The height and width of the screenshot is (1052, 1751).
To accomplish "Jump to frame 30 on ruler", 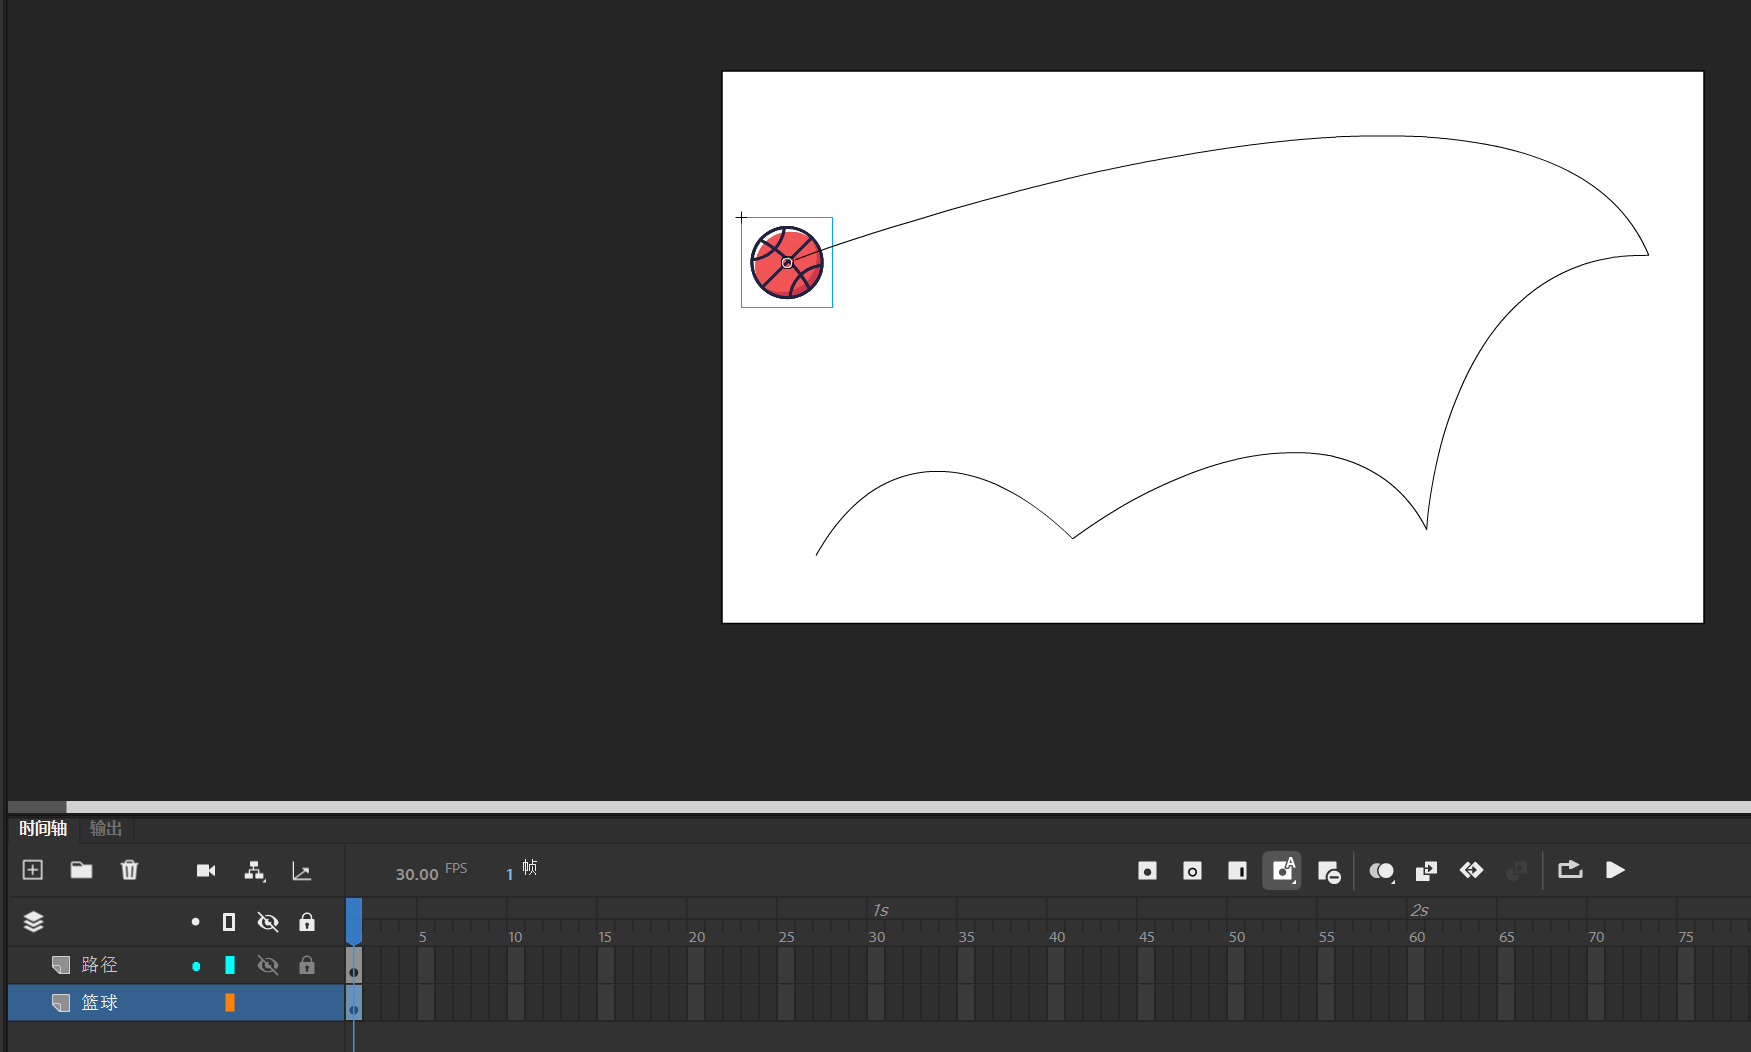I will [876, 937].
